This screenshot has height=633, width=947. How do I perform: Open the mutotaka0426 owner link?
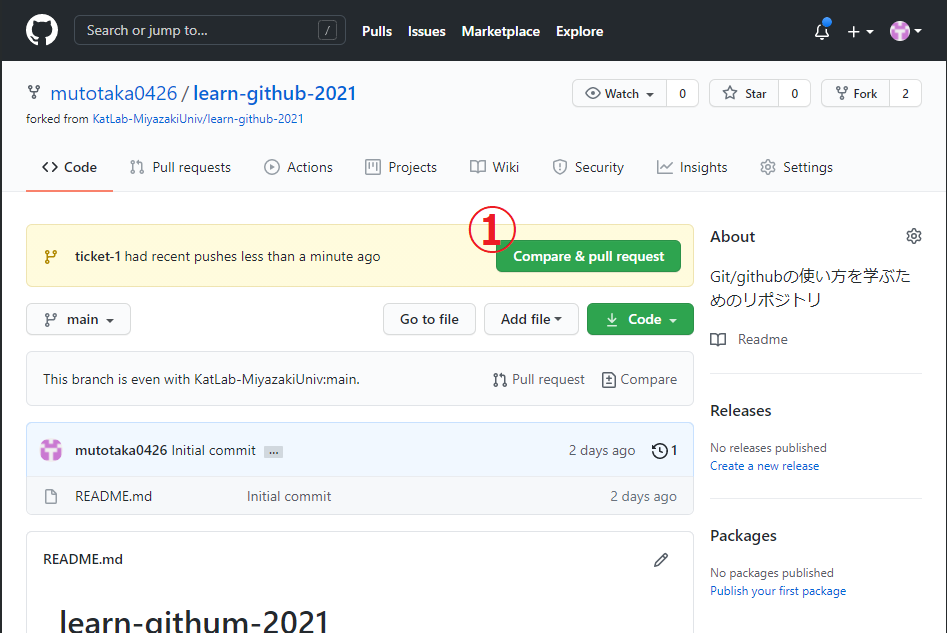pyautogui.click(x=114, y=94)
